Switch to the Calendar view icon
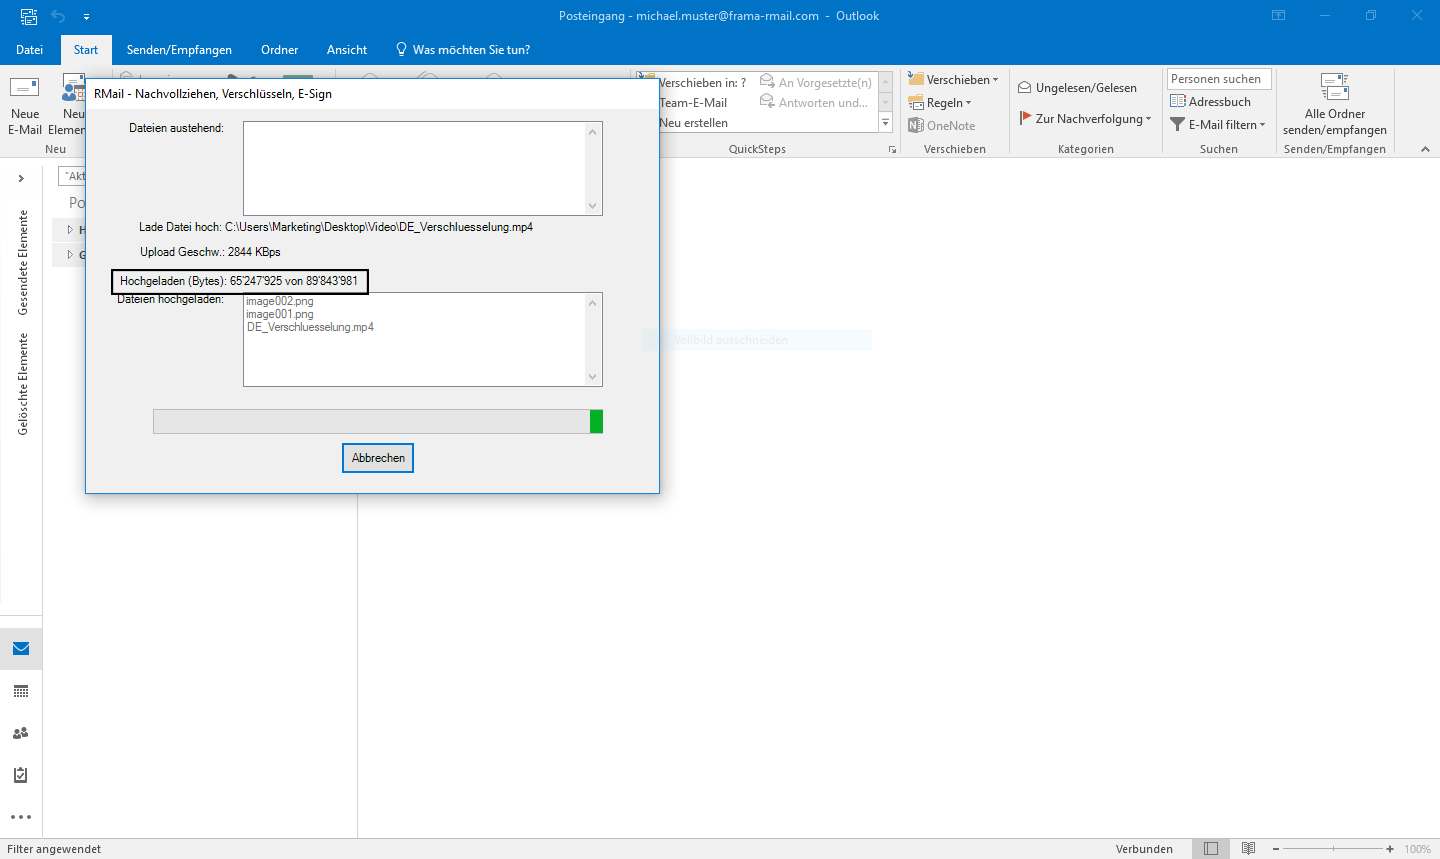This screenshot has width=1440, height=859. click(x=21, y=691)
